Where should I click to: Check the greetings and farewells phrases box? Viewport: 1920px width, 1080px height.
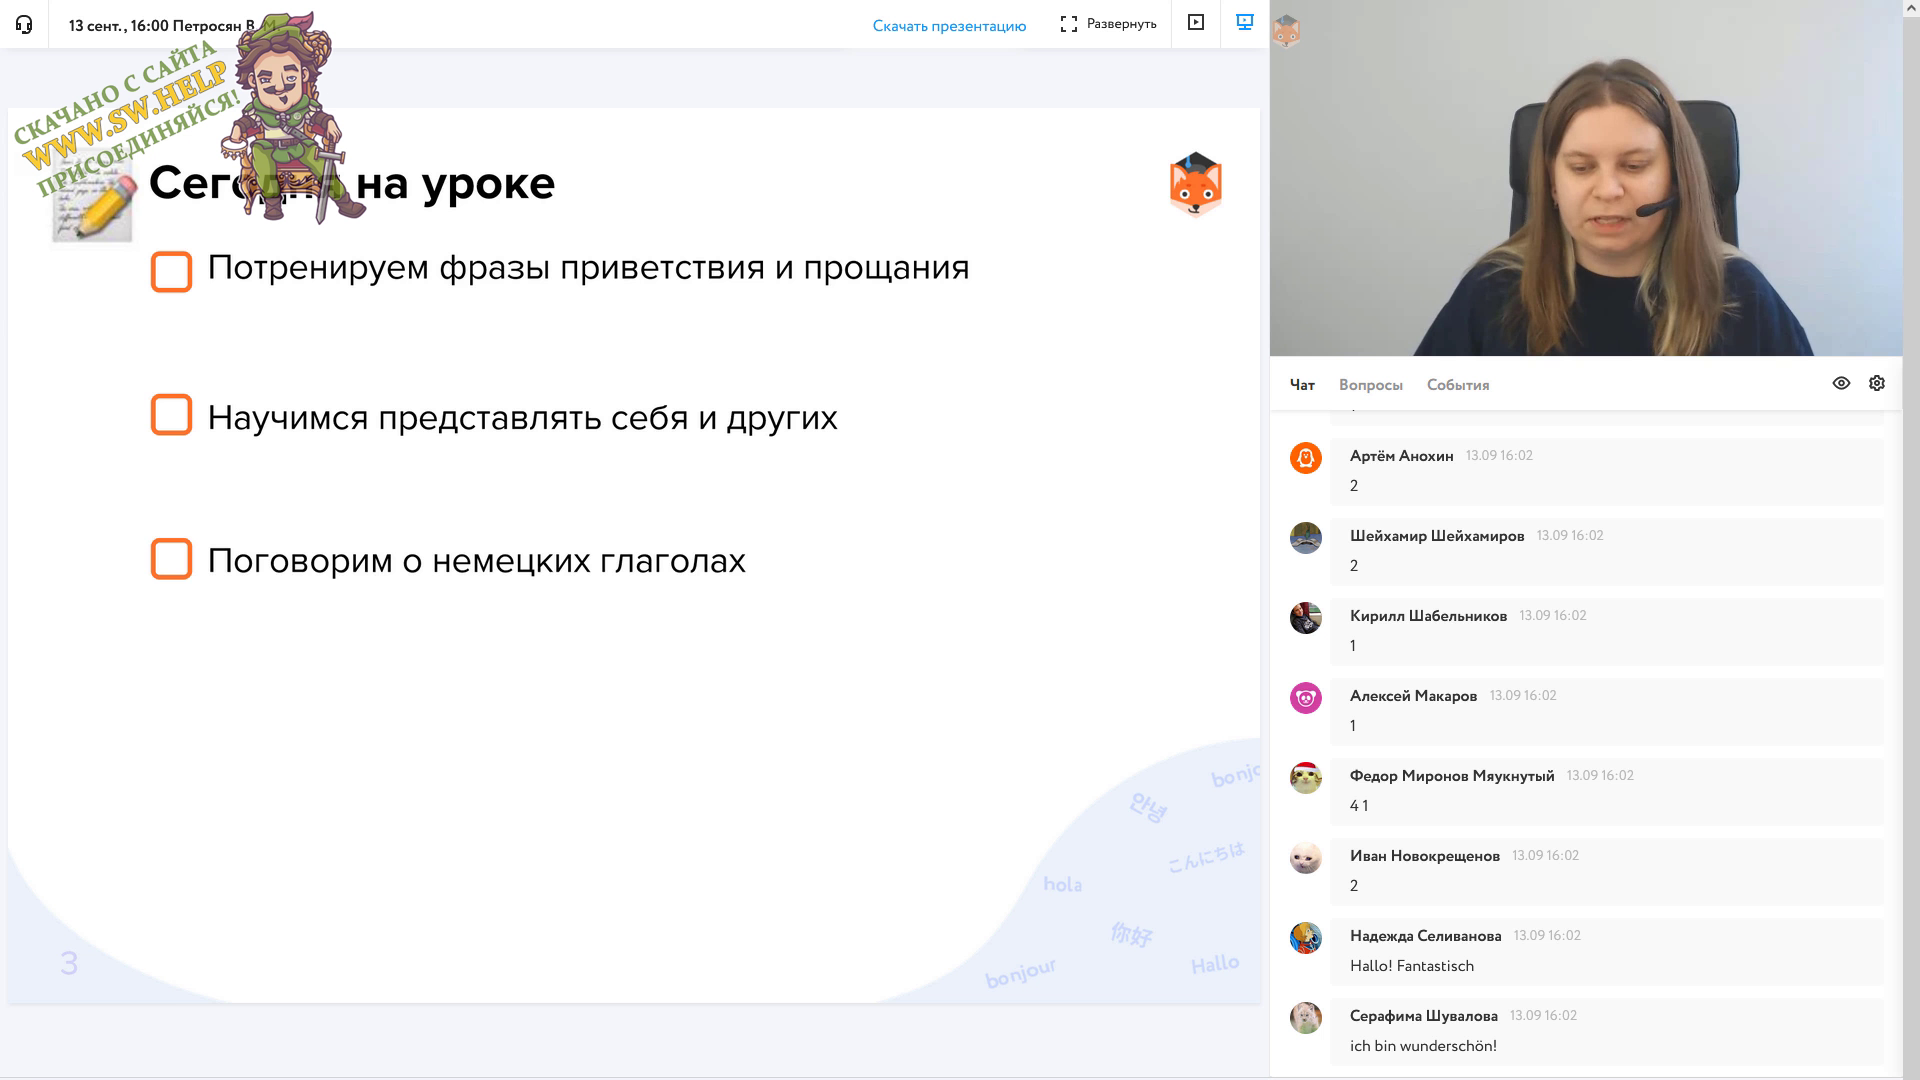tap(171, 271)
